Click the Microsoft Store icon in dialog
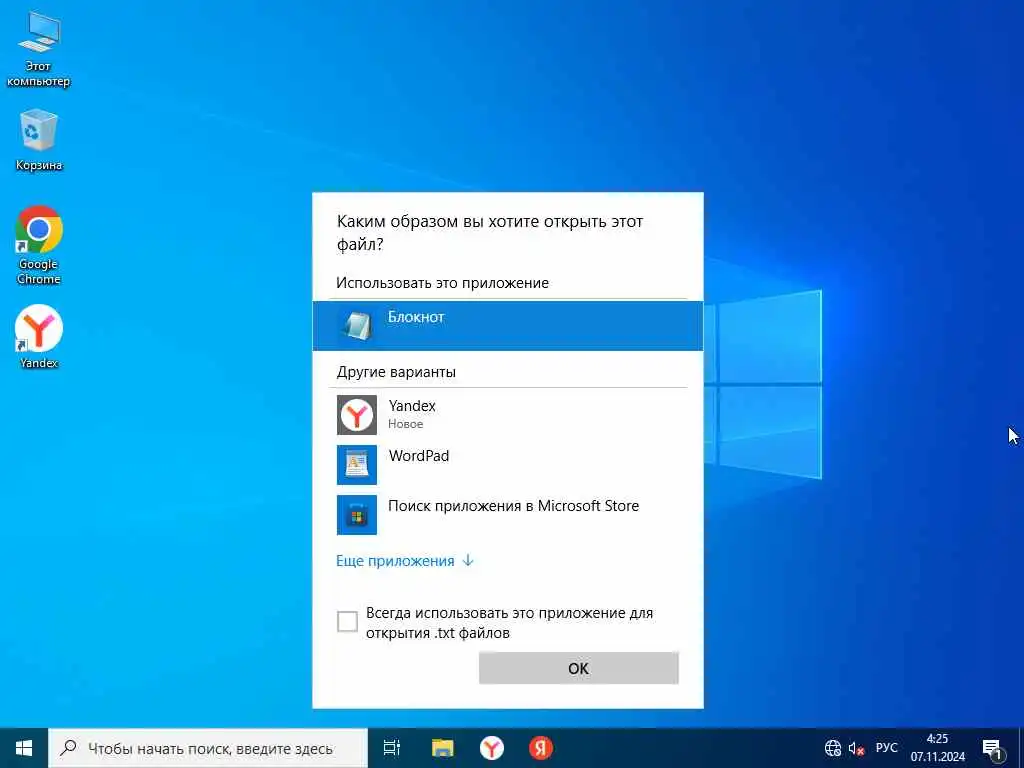Screen dimensions: 1024x768 pyautogui.click(x=357, y=515)
